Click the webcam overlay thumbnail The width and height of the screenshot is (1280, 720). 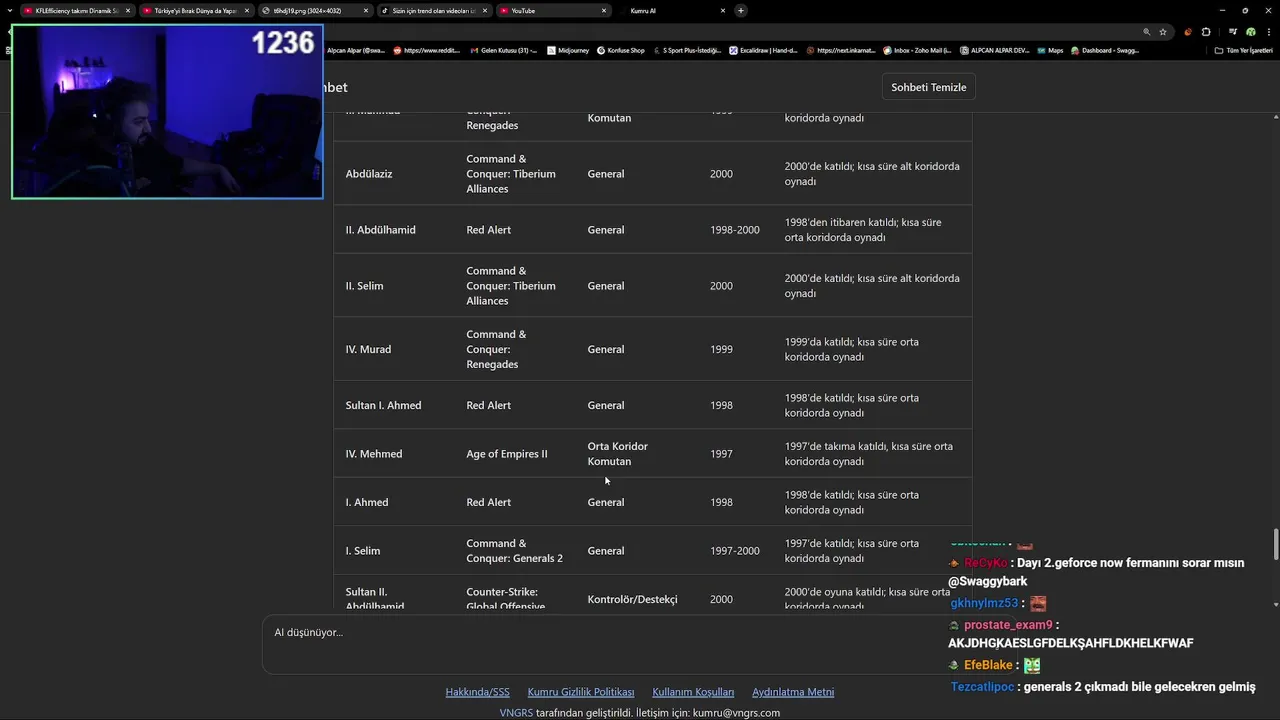167,111
